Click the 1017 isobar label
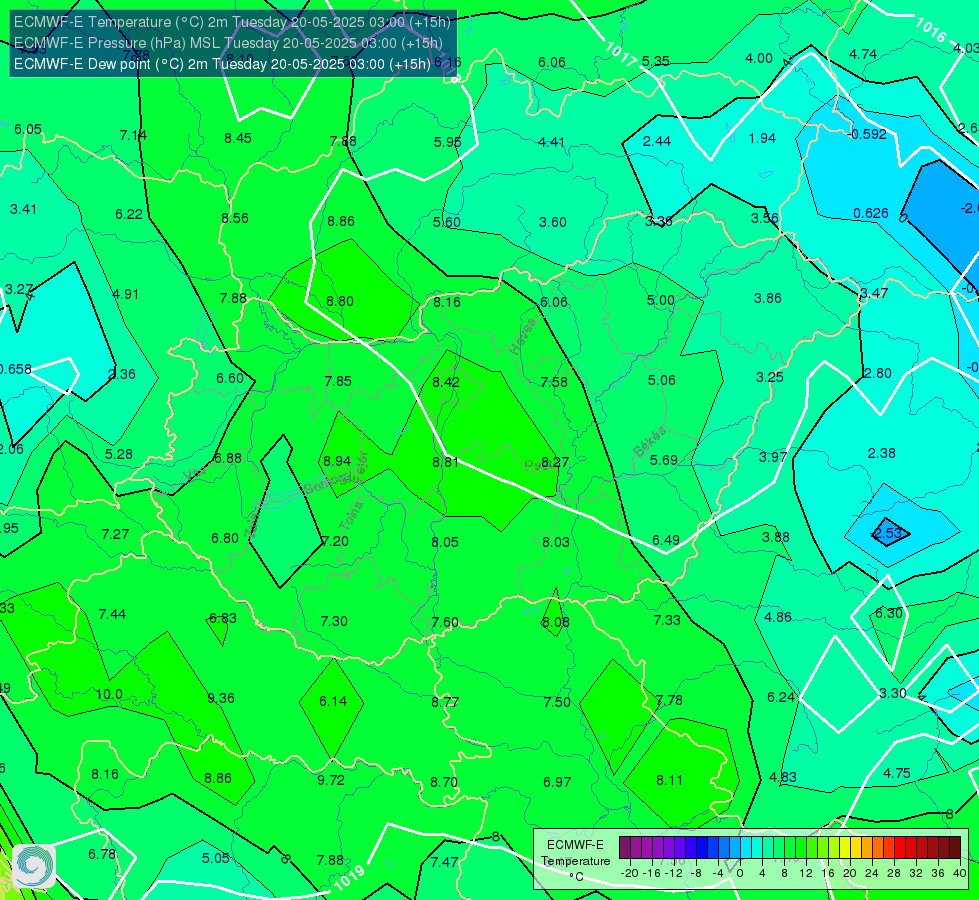 pos(621,54)
